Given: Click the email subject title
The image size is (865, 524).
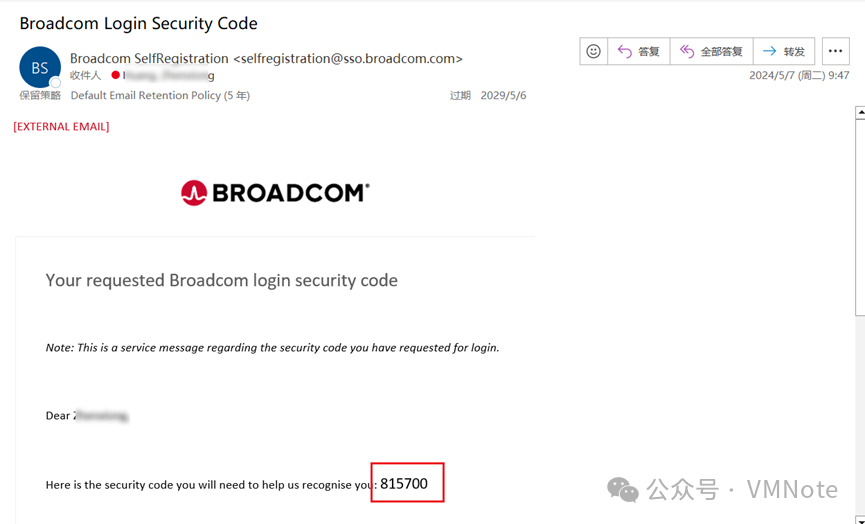Looking at the screenshot, I should 138,23.
